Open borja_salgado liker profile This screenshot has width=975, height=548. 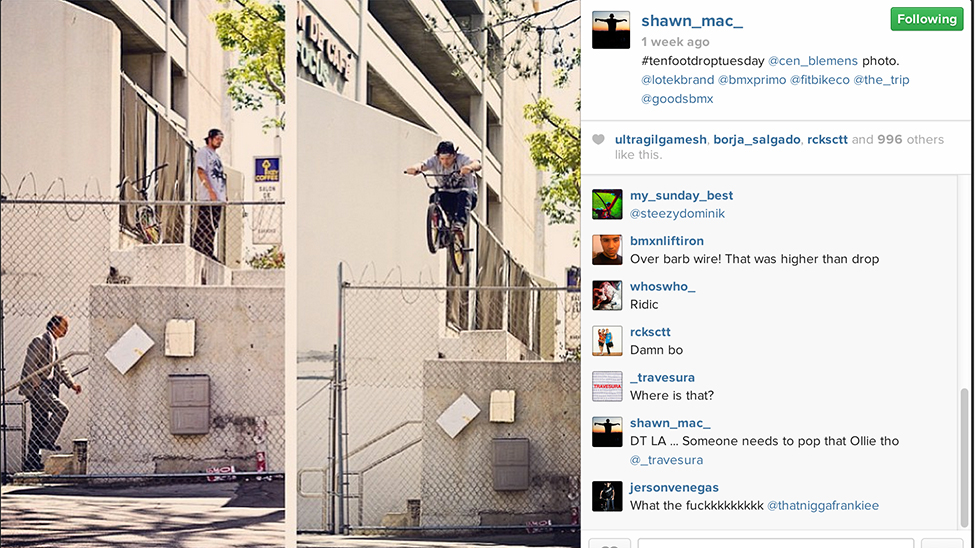pyautogui.click(x=757, y=139)
